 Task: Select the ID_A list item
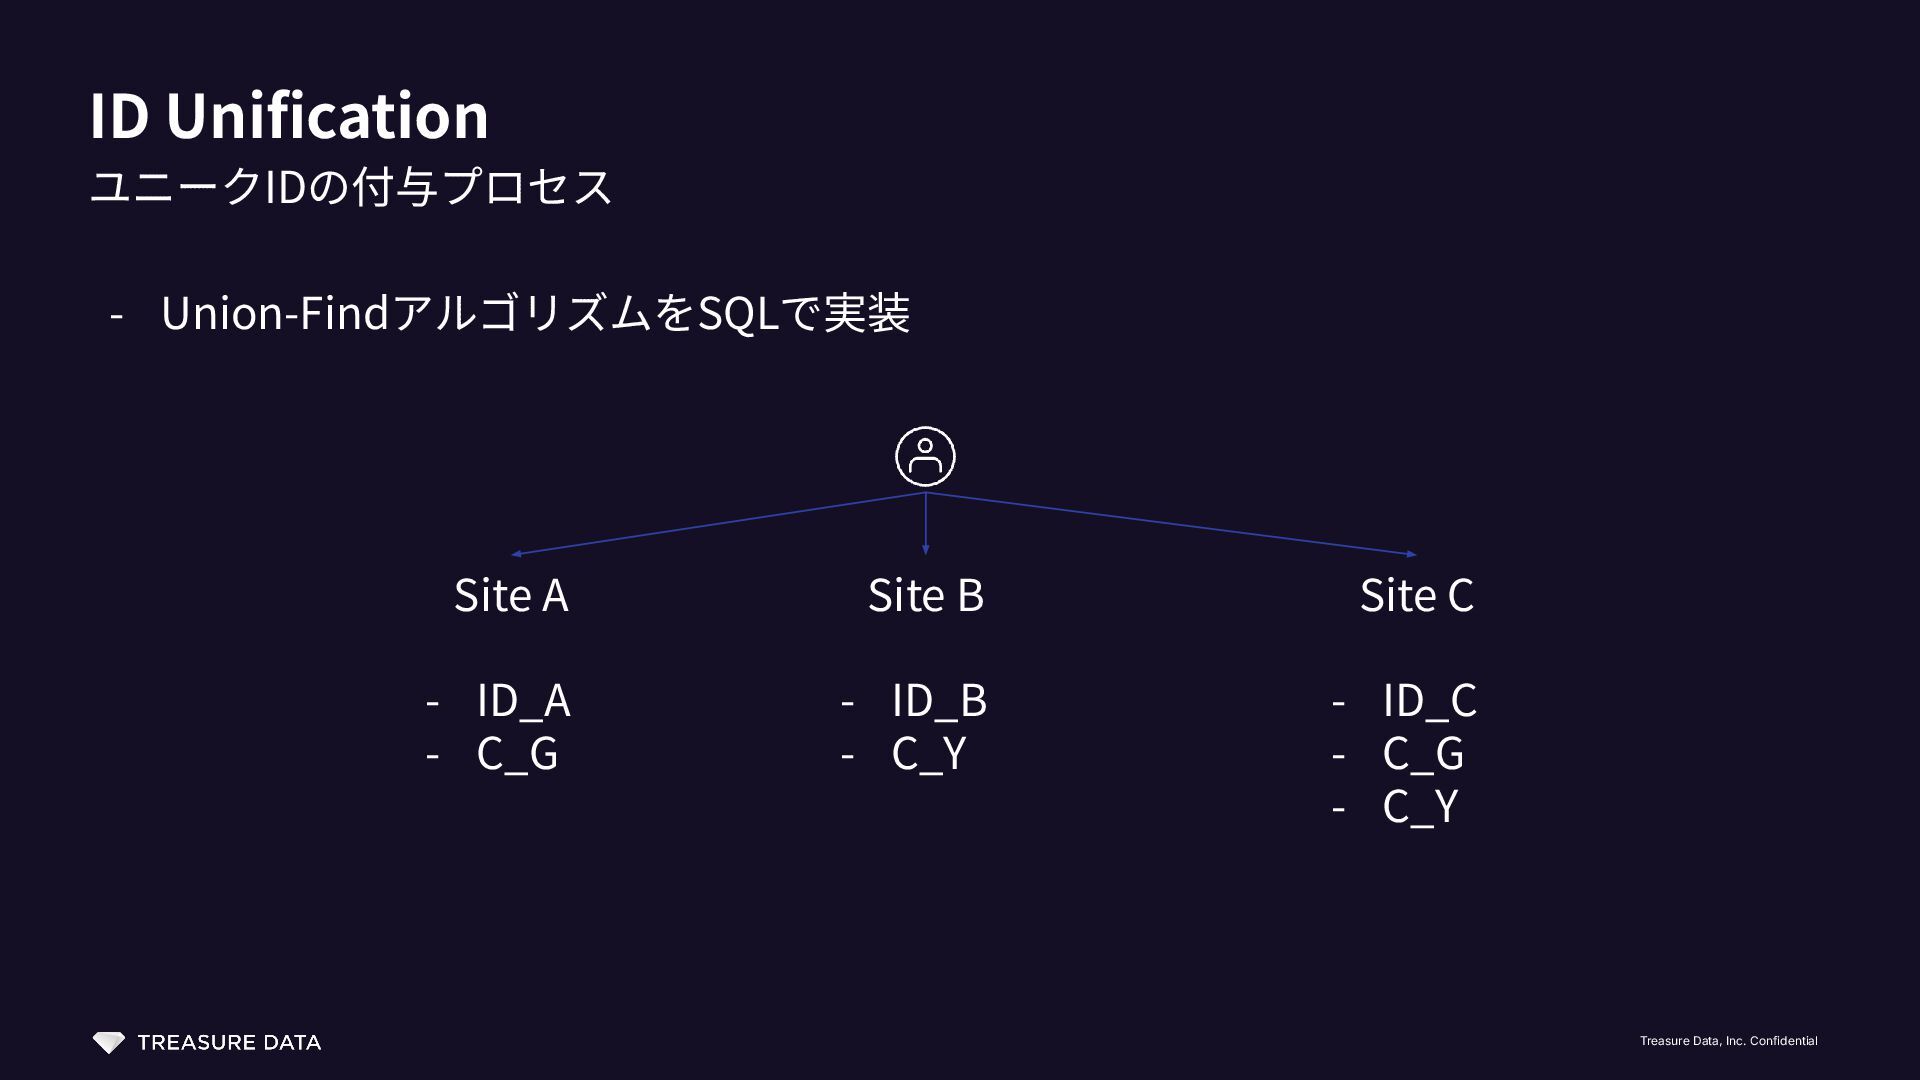tap(523, 700)
